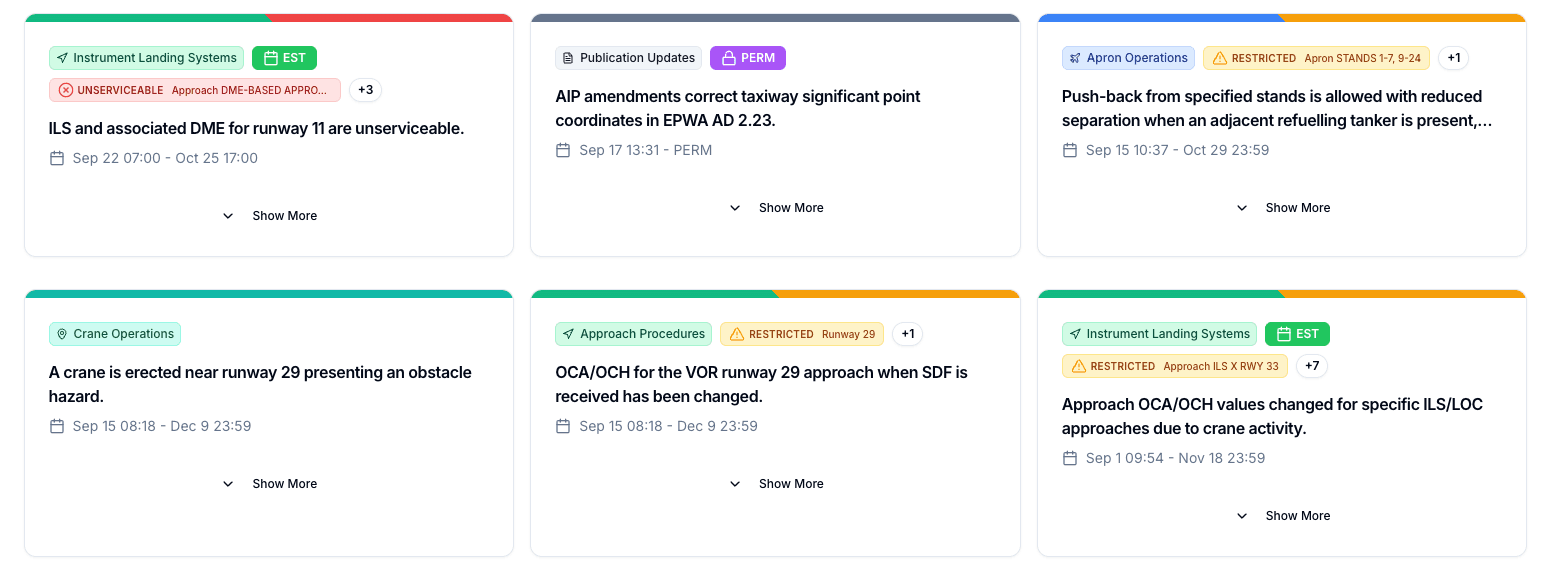Expand Show More on AIP amendments card
The height and width of the screenshot is (566, 1546).
(x=777, y=208)
